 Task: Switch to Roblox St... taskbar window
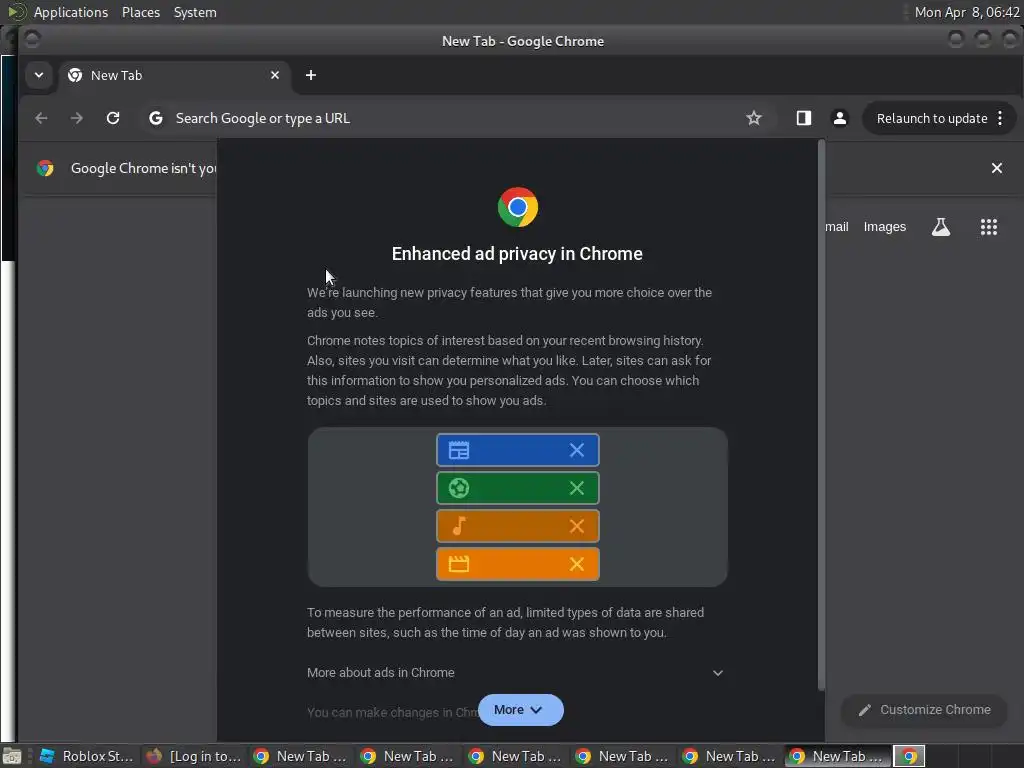(x=87, y=756)
